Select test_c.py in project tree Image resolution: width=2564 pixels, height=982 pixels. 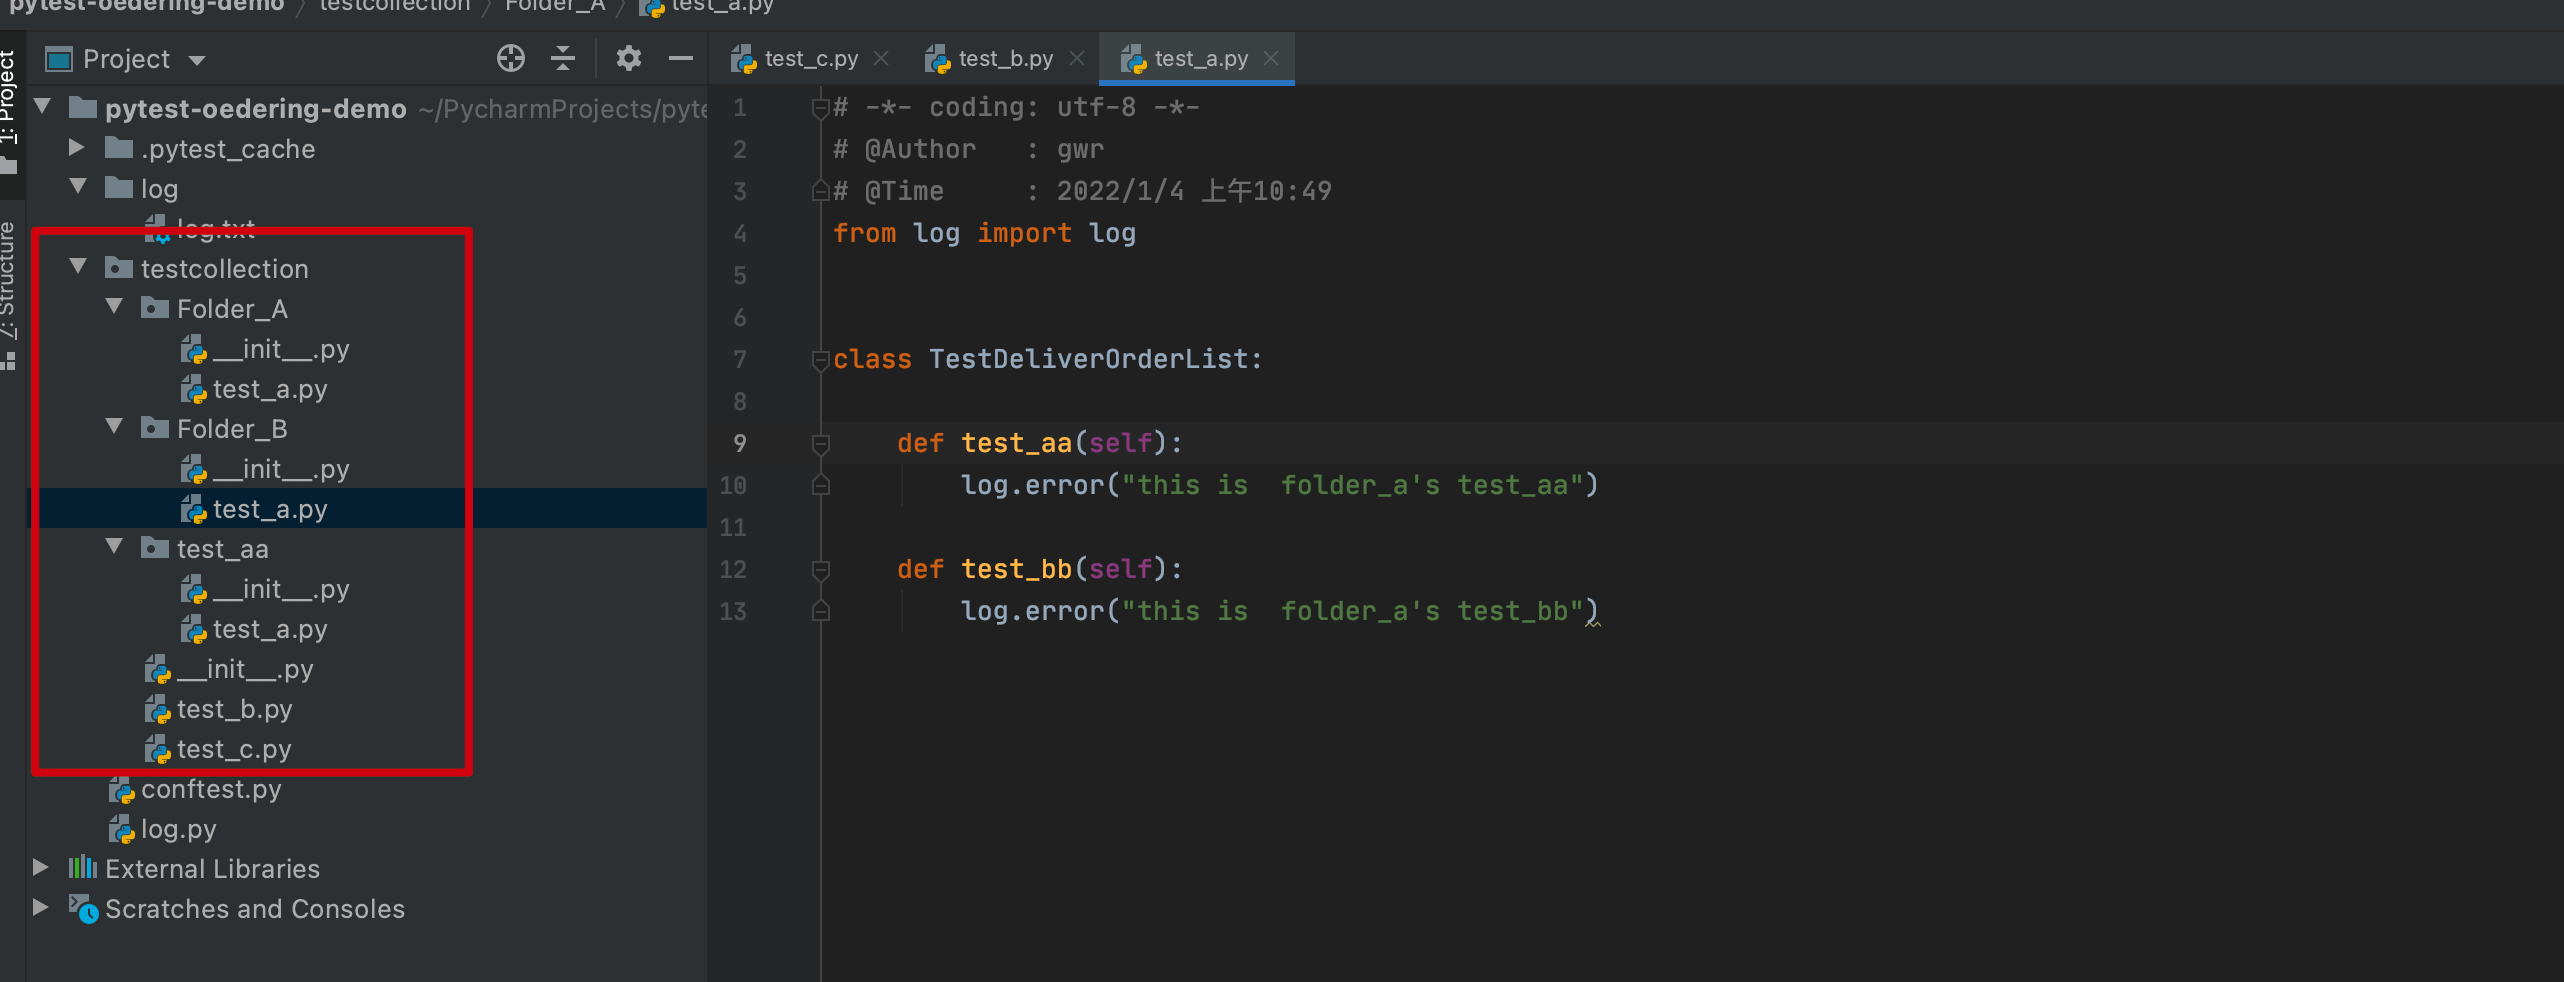234,749
